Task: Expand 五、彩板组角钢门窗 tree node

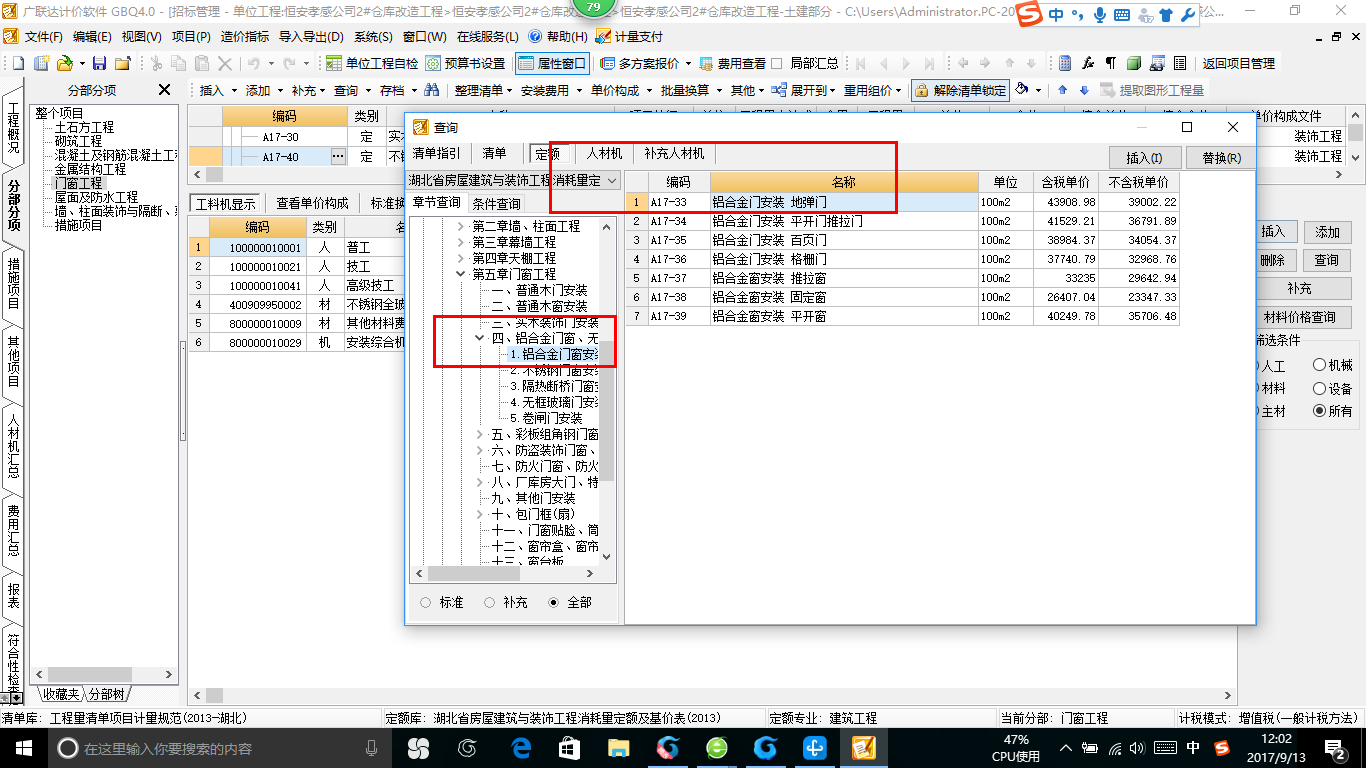Action: coord(480,434)
